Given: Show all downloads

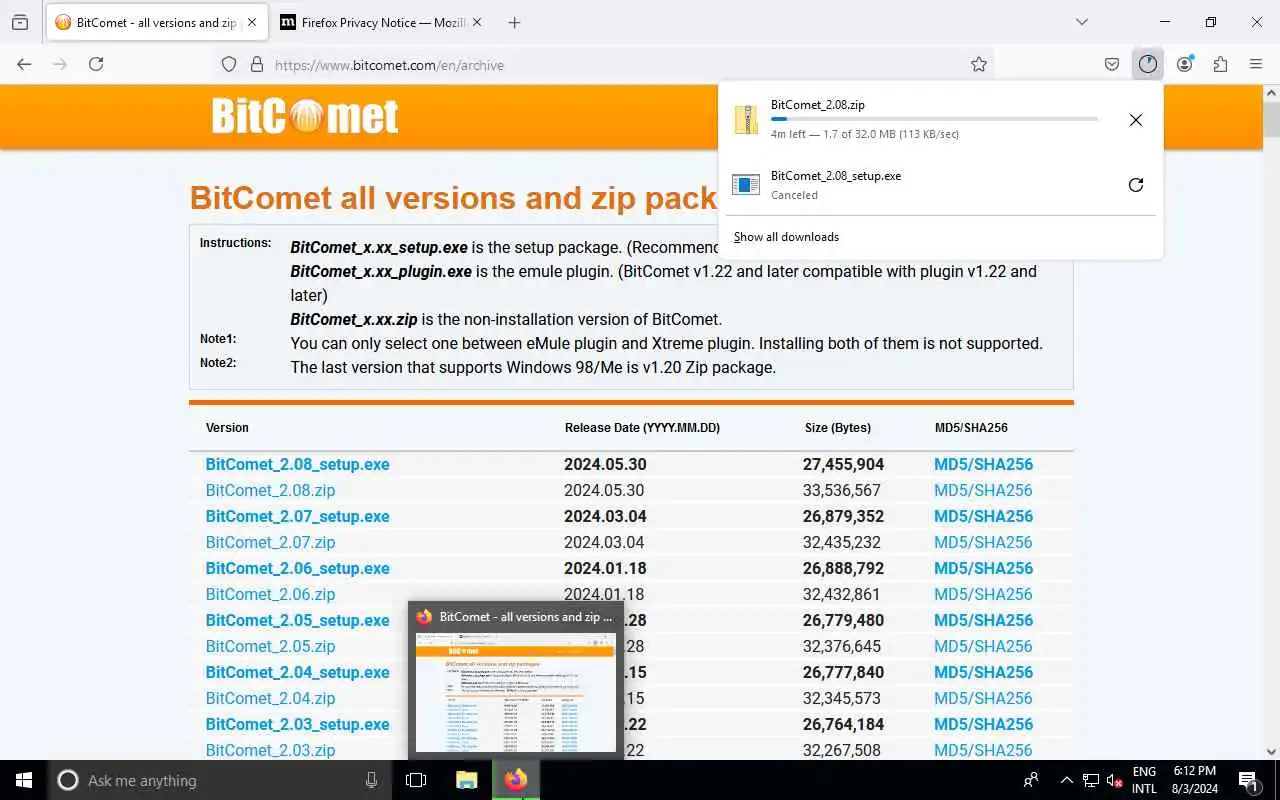Looking at the screenshot, I should point(786,237).
